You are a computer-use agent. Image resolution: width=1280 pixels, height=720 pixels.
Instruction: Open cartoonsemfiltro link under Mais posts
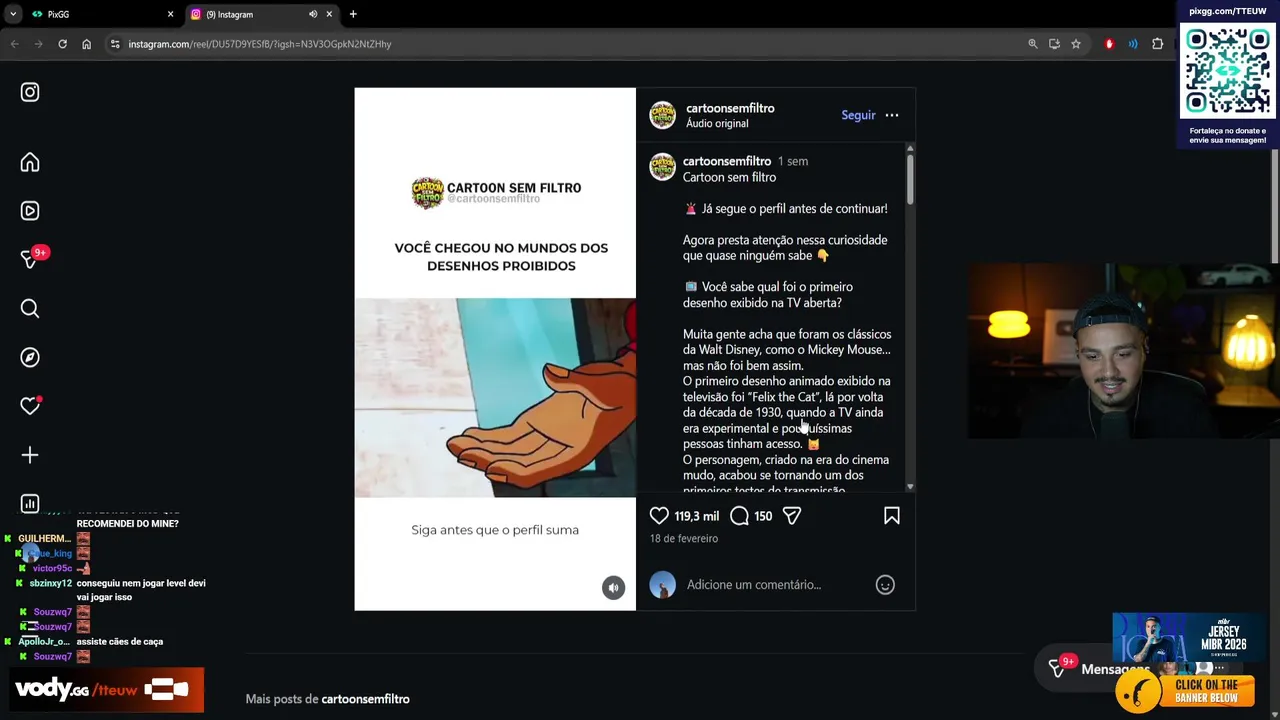point(365,699)
